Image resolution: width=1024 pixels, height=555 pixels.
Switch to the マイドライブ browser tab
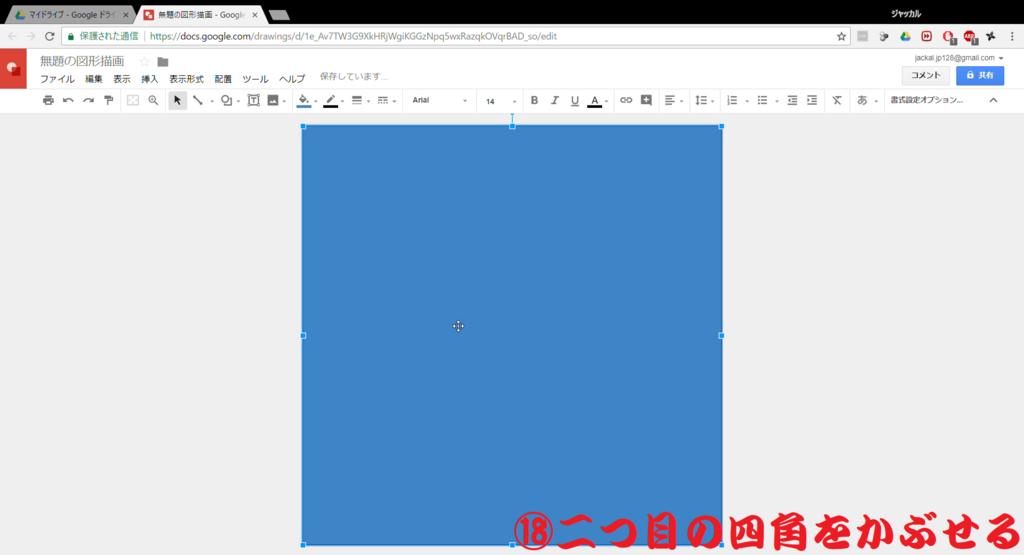click(x=69, y=14)
